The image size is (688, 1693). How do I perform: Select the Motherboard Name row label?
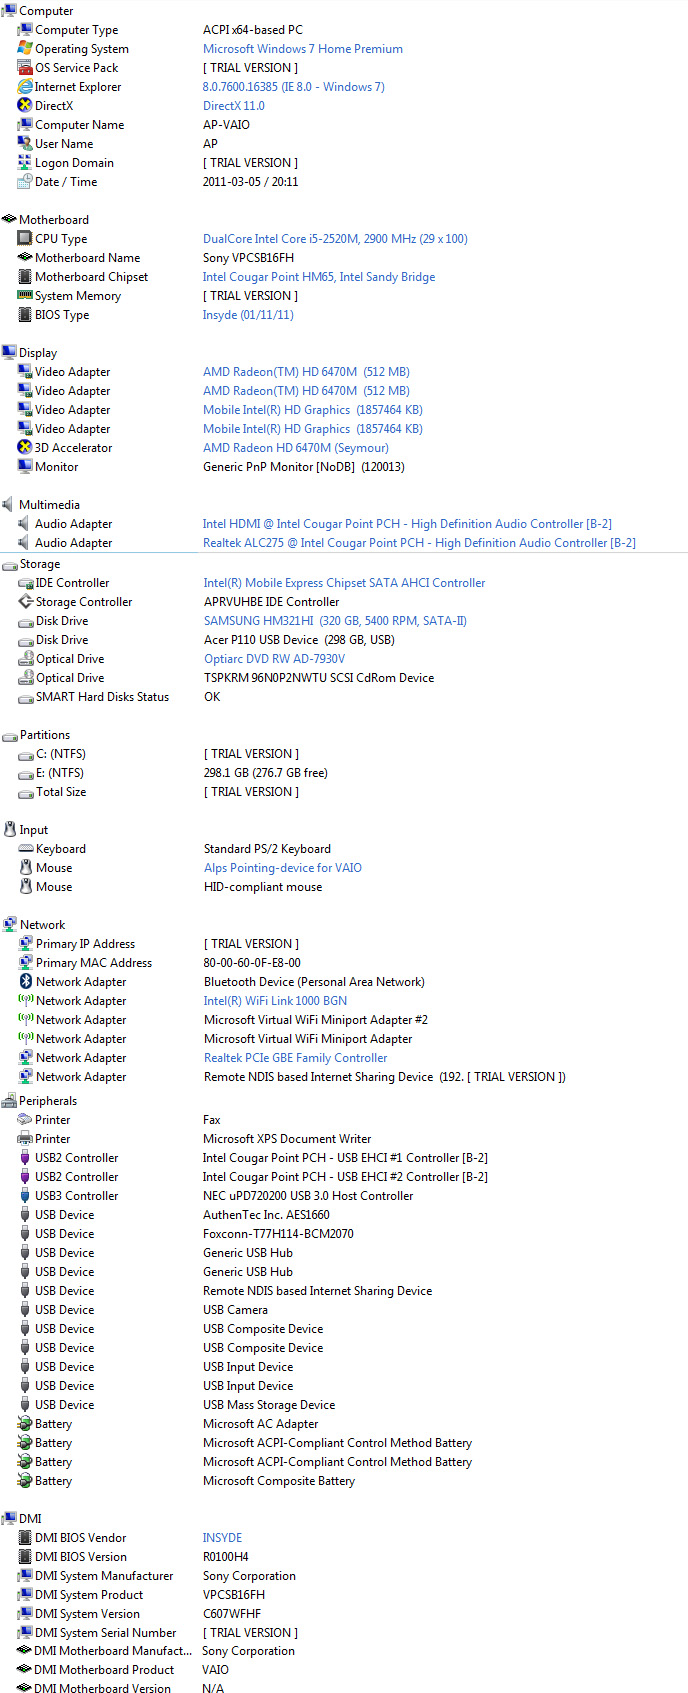click(88, 258)
